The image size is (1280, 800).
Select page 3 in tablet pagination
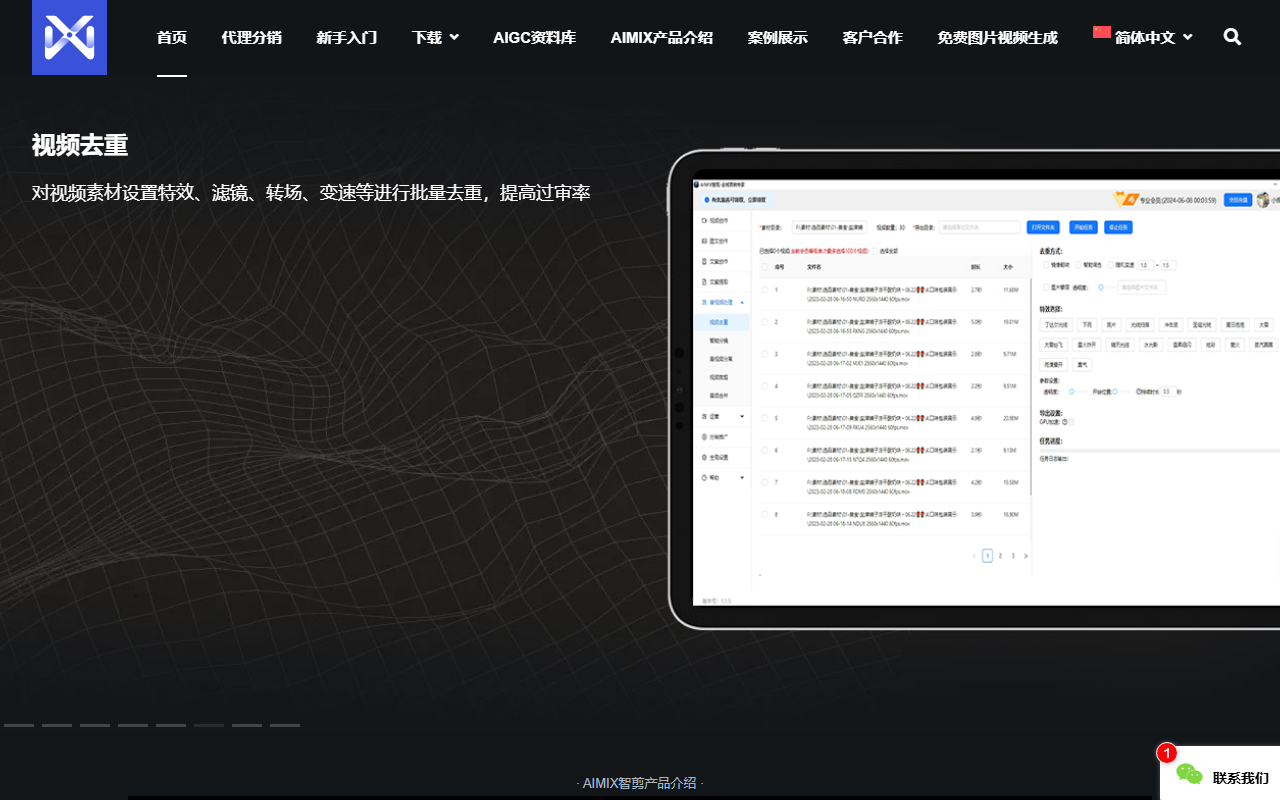1013,555
